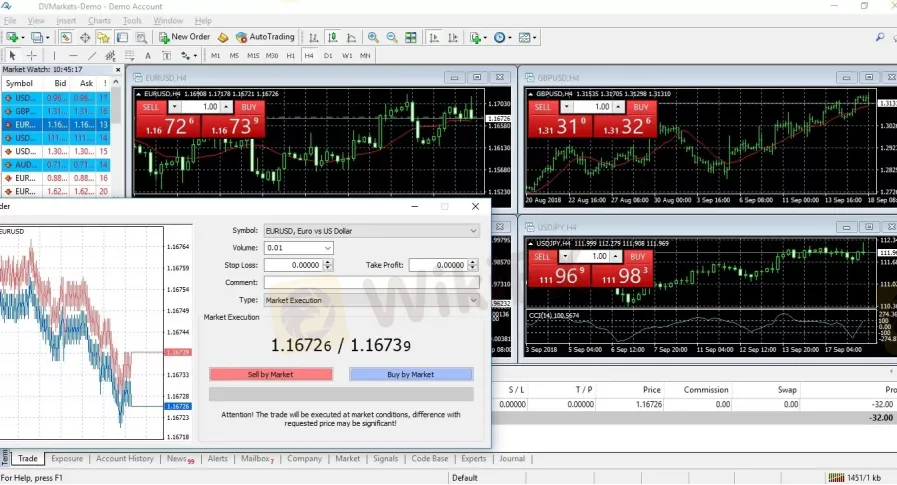The image size is (897, 485).
Task: Switch to the Account History tab
Action: click(125, 459)
